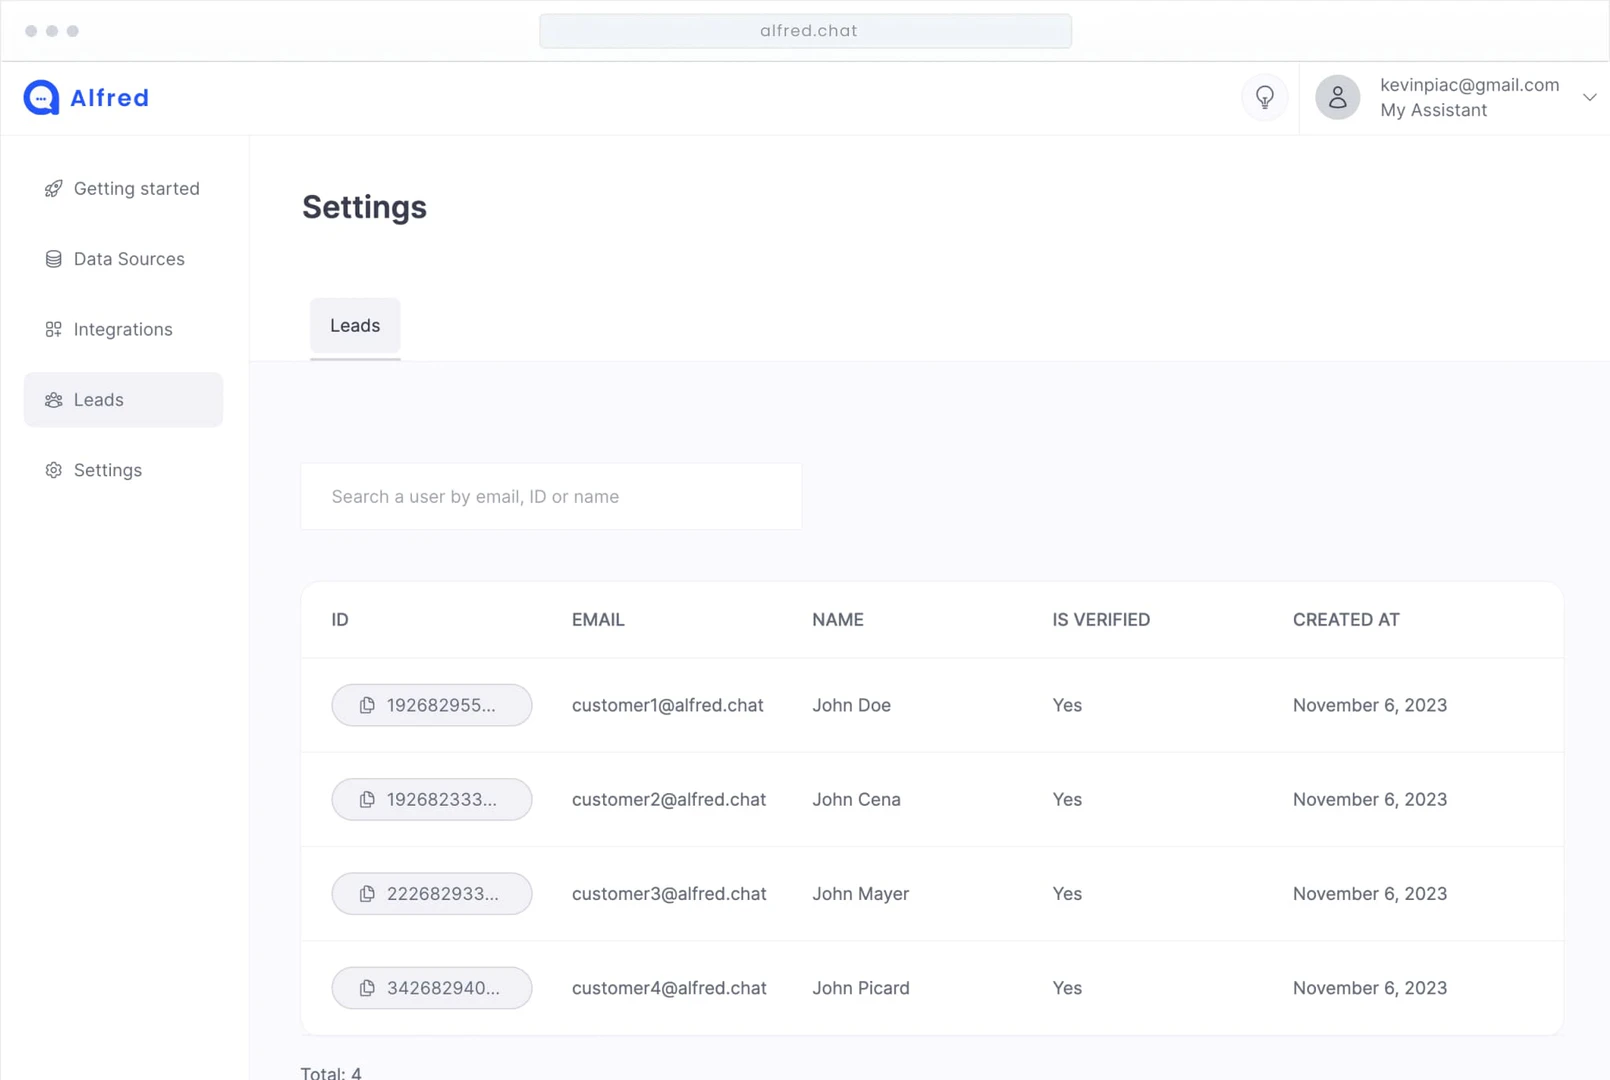Image resolution: width=1610 pixels, height=1080 pixels.
Task: Click the My Assistant label
Action: (1433, 110)
